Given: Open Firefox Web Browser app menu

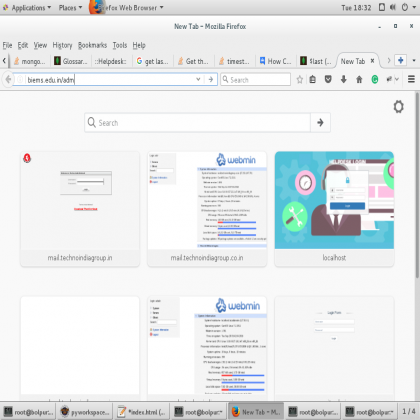Looking at the screenshot, I should click(127, 7).
